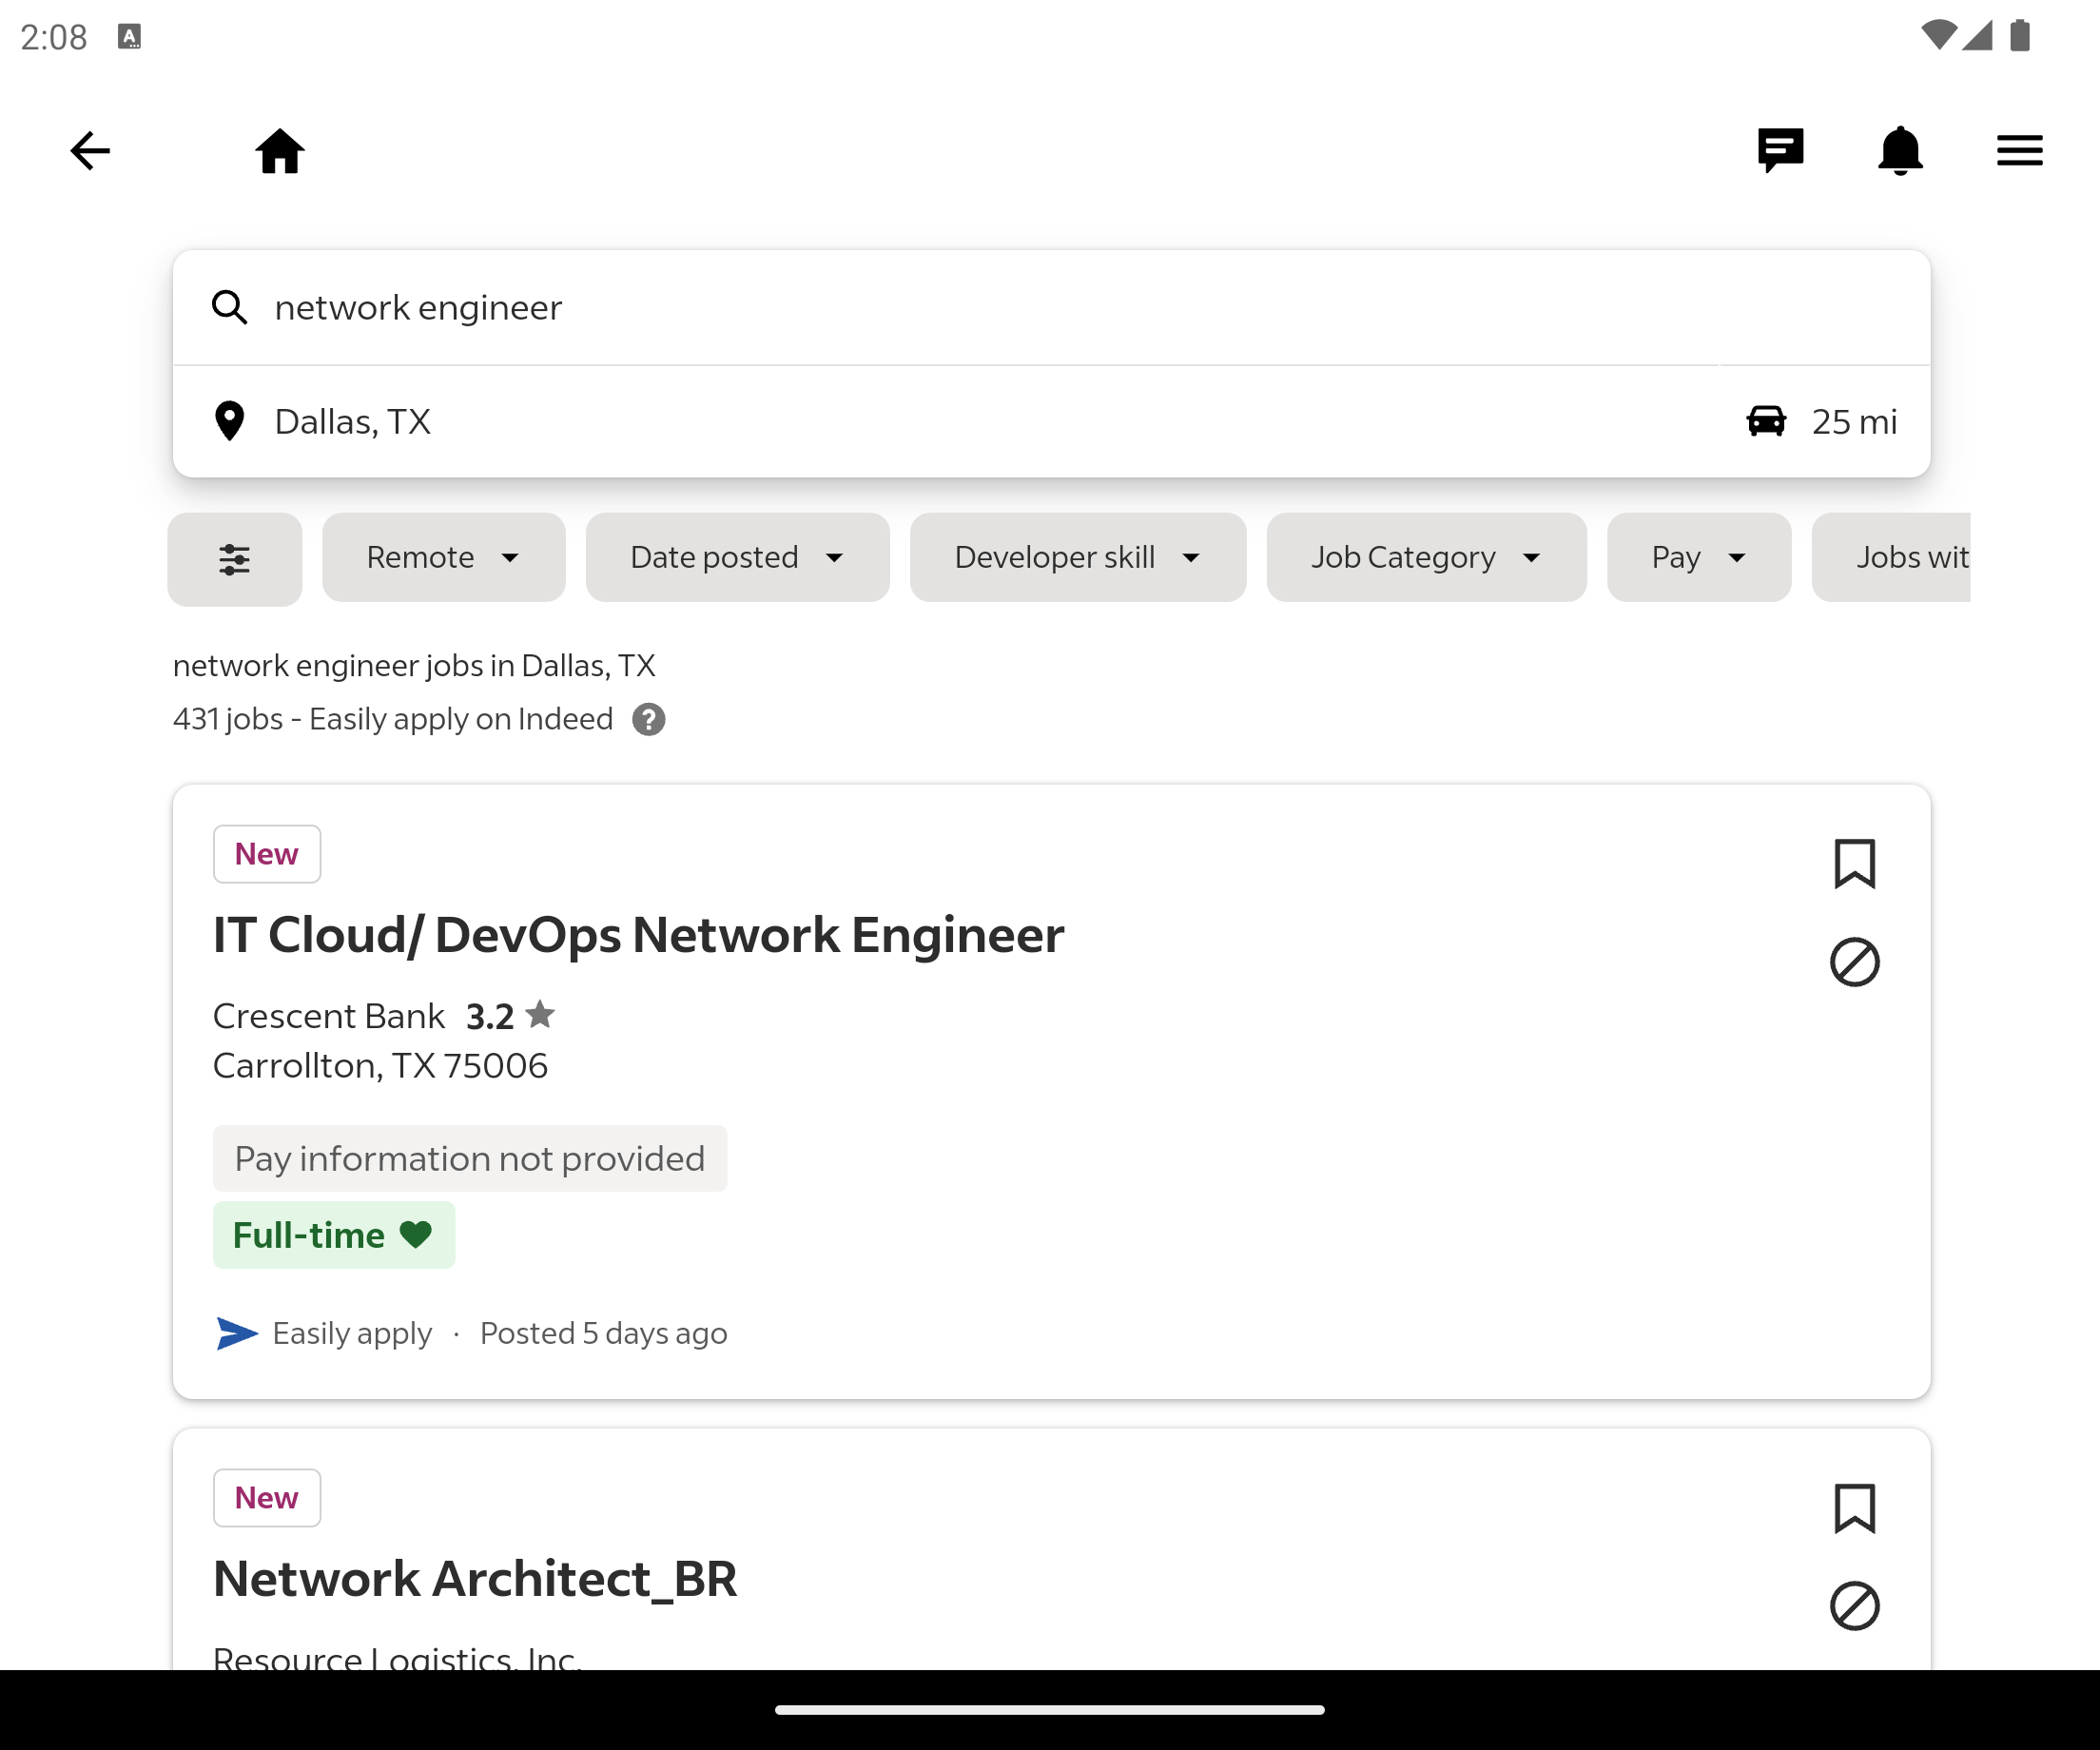This screenshot has height=1750, width=2100.
Task: Click the star rating for Crescent Bank
Action: 540,1014
